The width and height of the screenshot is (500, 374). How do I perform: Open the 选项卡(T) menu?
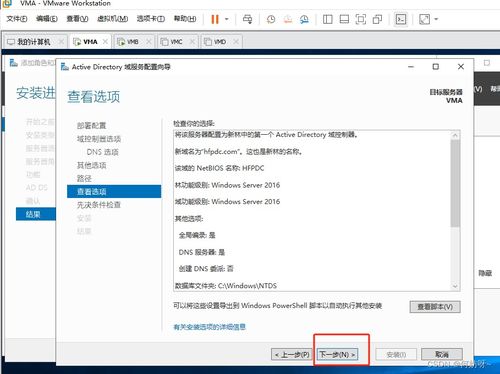(151, 19)
